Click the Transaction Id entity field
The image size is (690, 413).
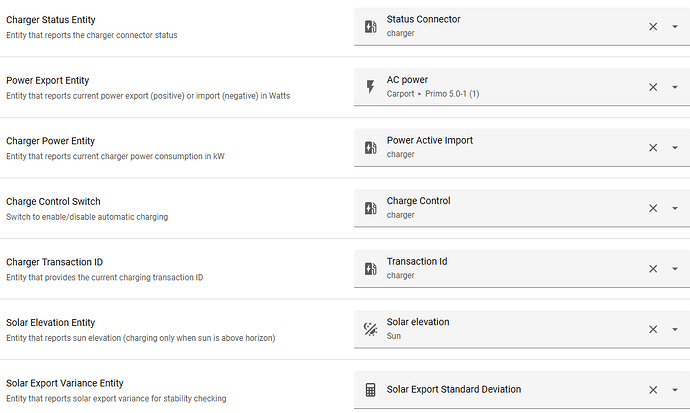click(x=500, y=269)
